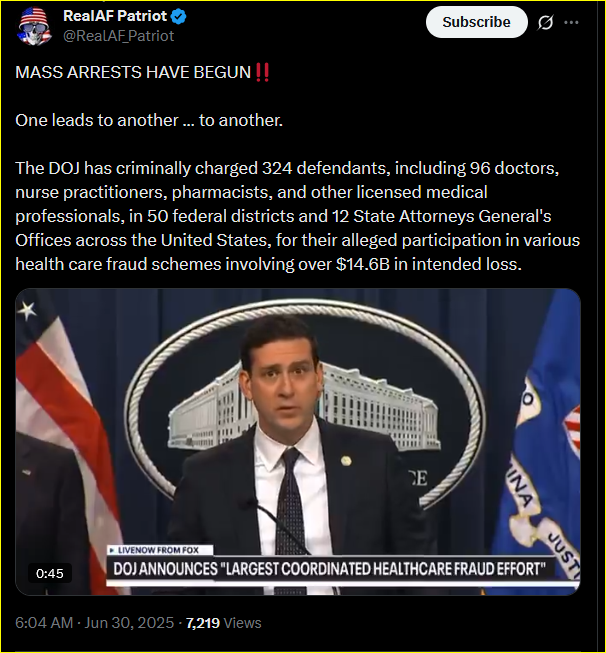This screenshot has width=606, height=653.
Task: Open the RealAF Patriot profile avatar
Action: tap(35, 26)
